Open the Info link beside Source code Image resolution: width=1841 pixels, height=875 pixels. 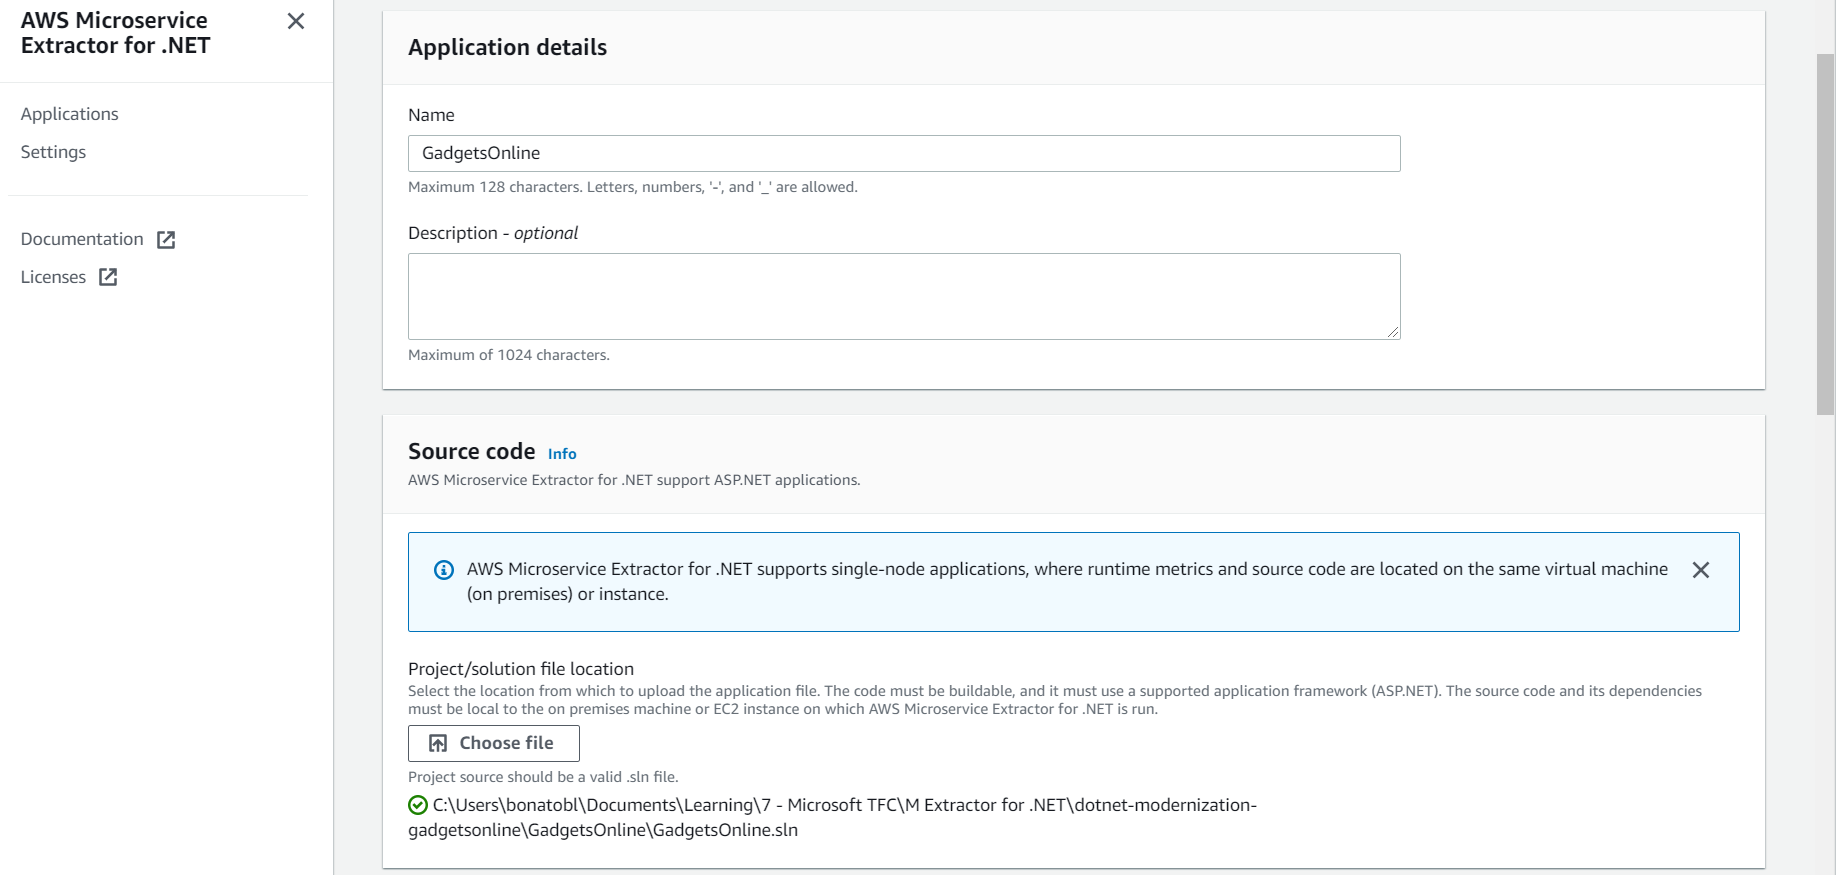(x=562, y=454)
